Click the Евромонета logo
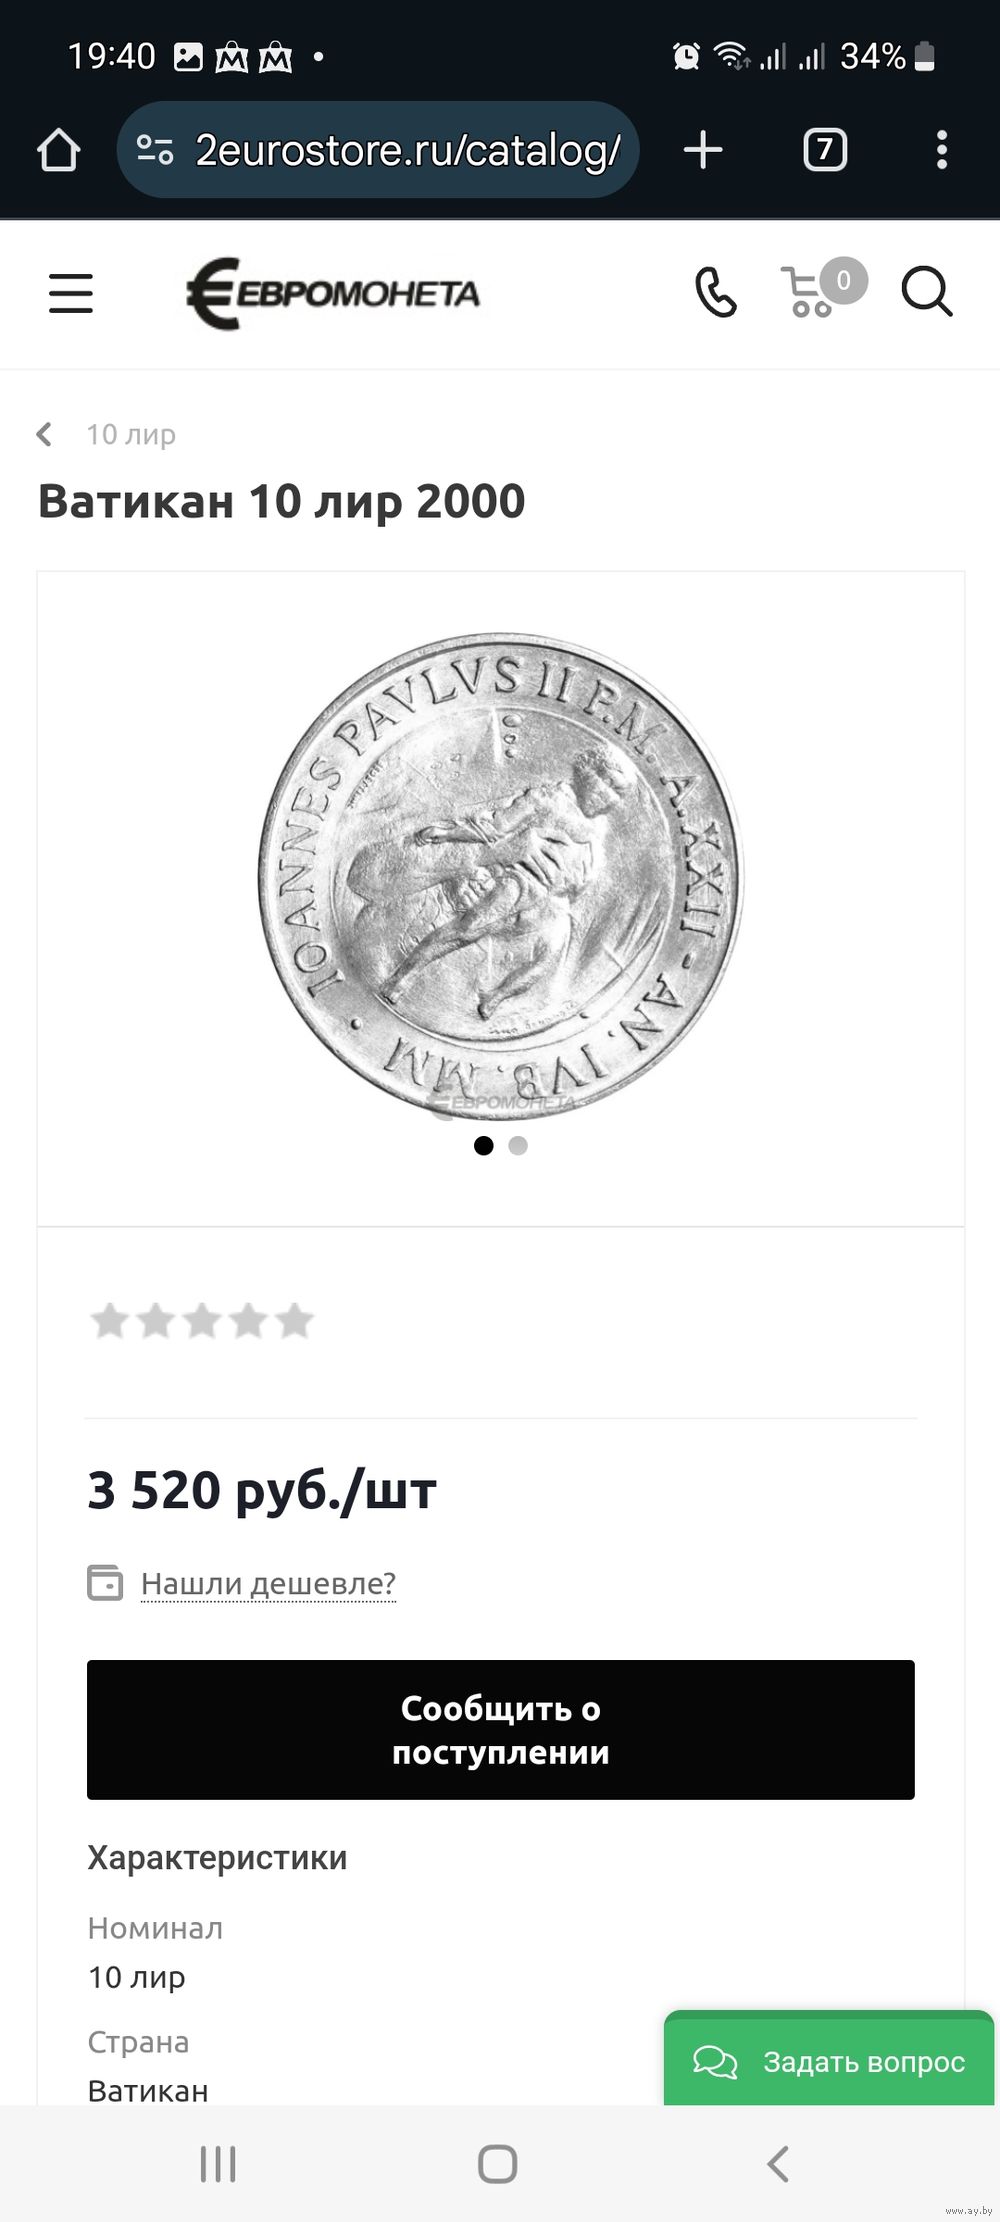 333,294
